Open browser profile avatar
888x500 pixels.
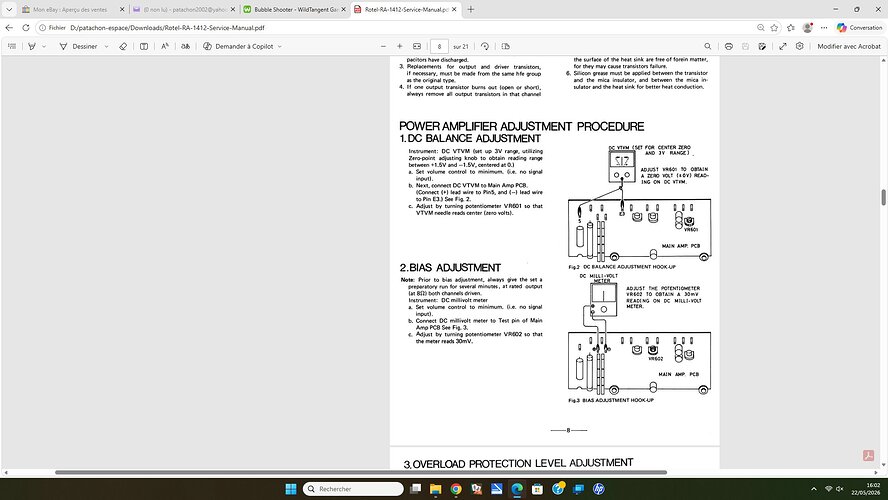tap(808, 27)
